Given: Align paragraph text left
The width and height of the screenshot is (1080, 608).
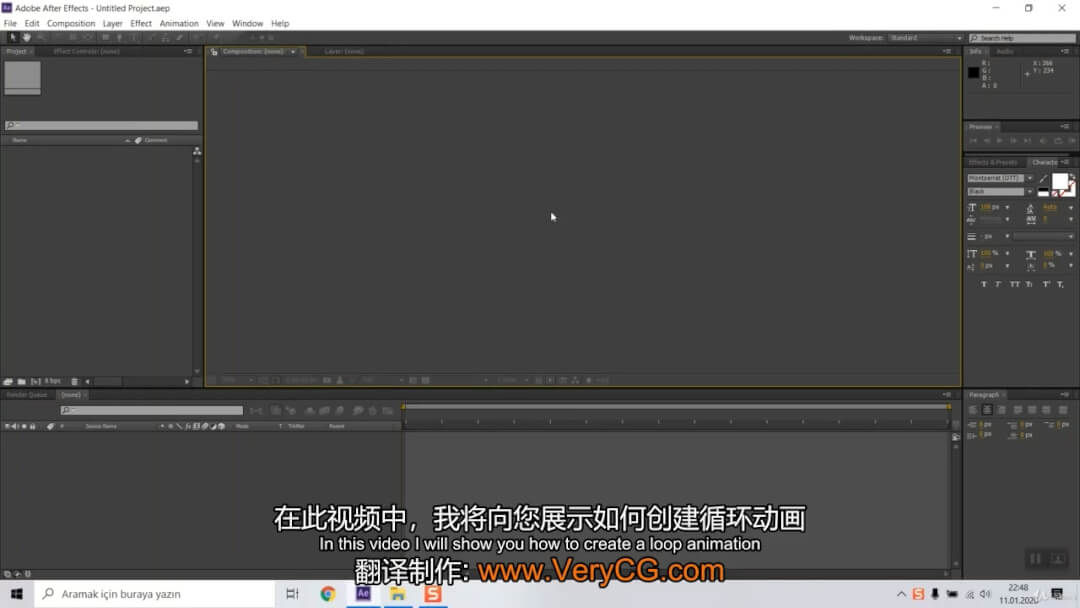Looking at the screenshot, I should tap(973, 410).
